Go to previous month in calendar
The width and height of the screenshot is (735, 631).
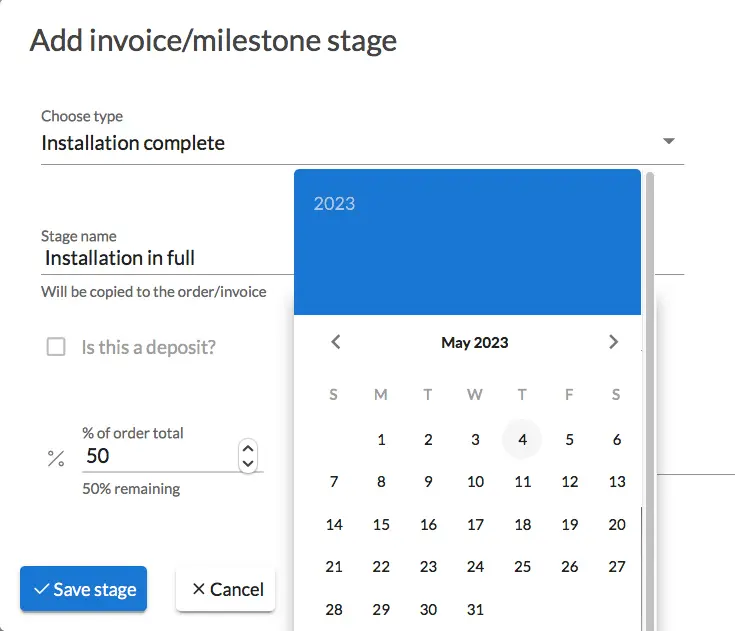point(336,342)
